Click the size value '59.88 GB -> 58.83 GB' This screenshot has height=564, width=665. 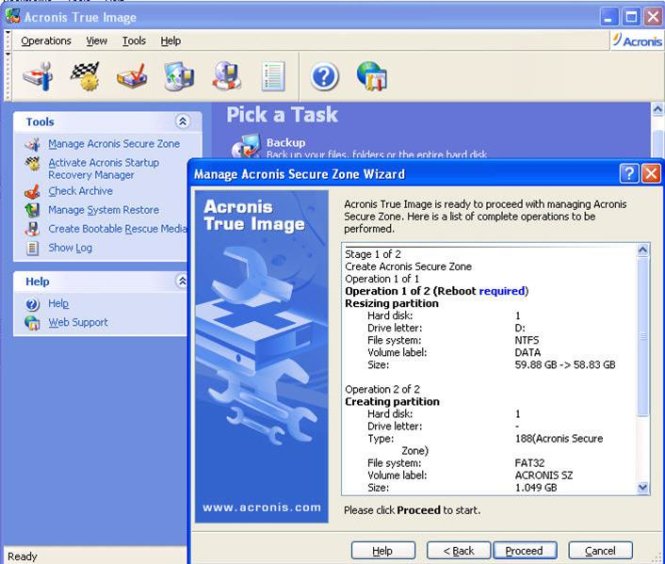click(565, 365)
